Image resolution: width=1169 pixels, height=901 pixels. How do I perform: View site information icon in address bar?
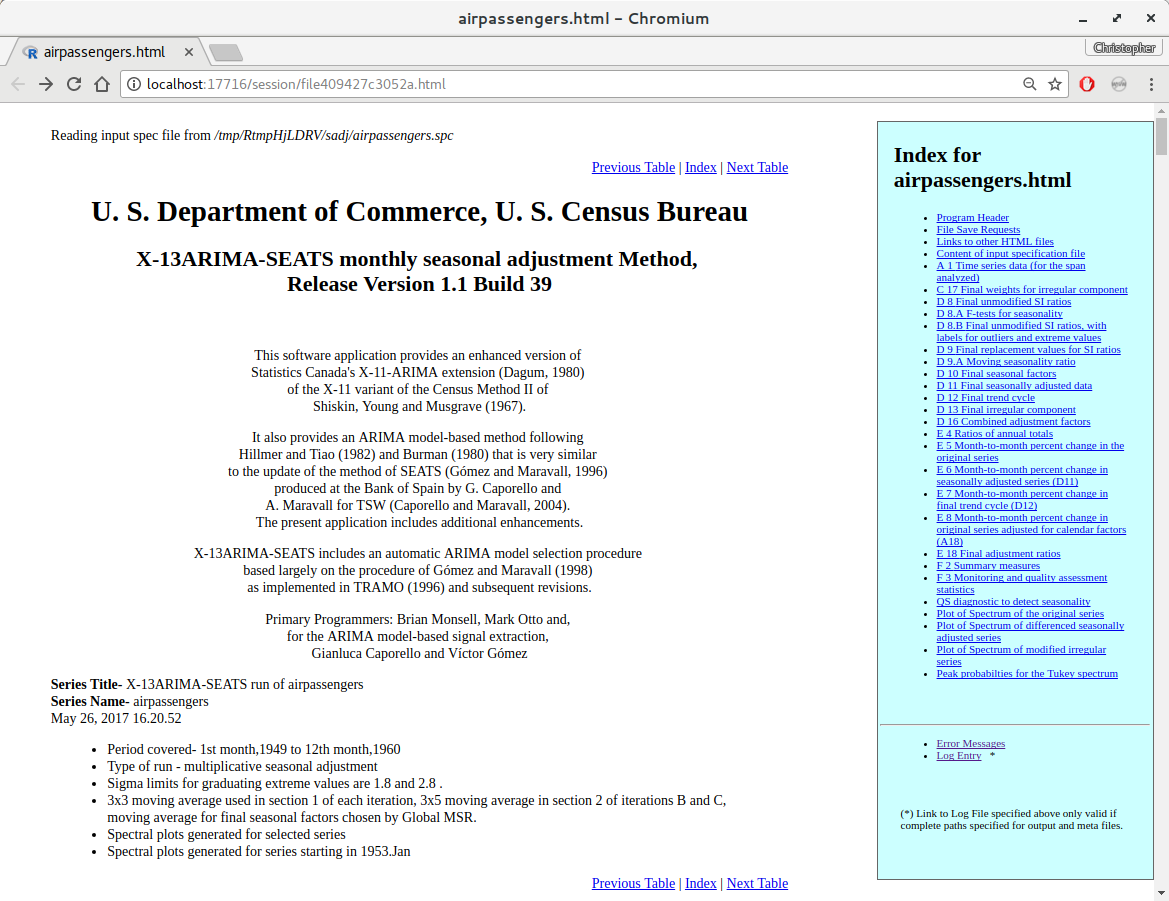[x=133, y=84]
